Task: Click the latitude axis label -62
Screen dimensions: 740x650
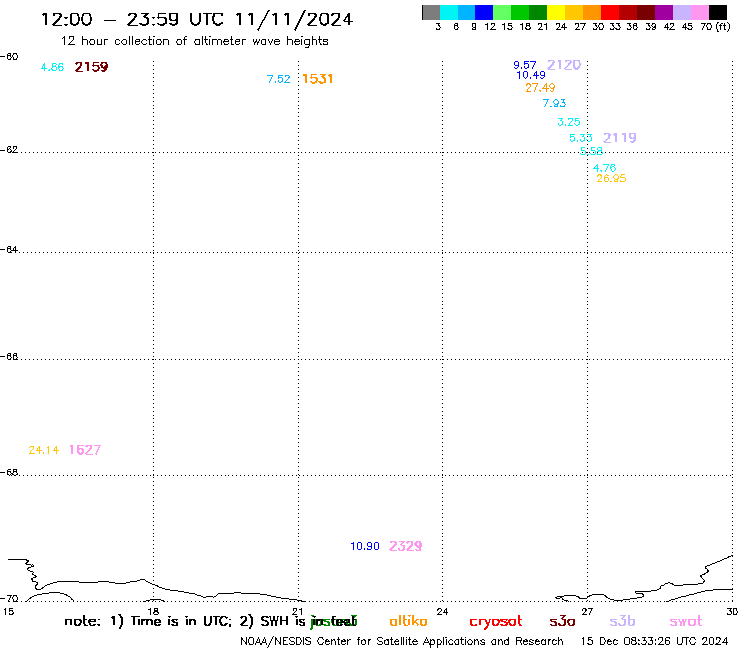Action: (x=9, y=150)
